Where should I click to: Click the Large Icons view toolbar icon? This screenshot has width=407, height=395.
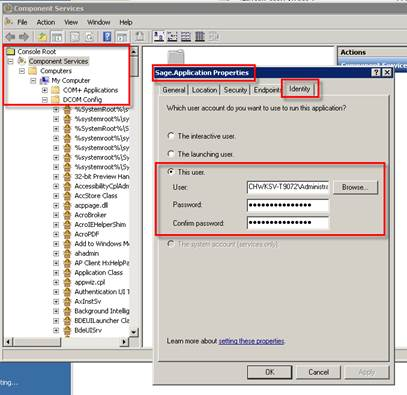(159, 37)
